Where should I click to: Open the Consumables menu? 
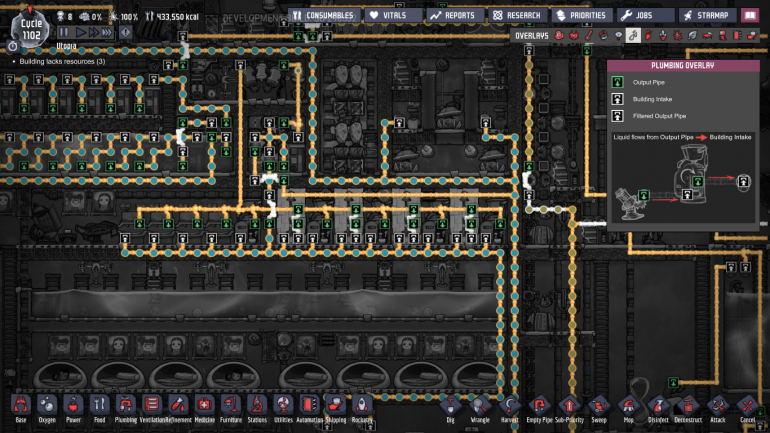(324, 15)
